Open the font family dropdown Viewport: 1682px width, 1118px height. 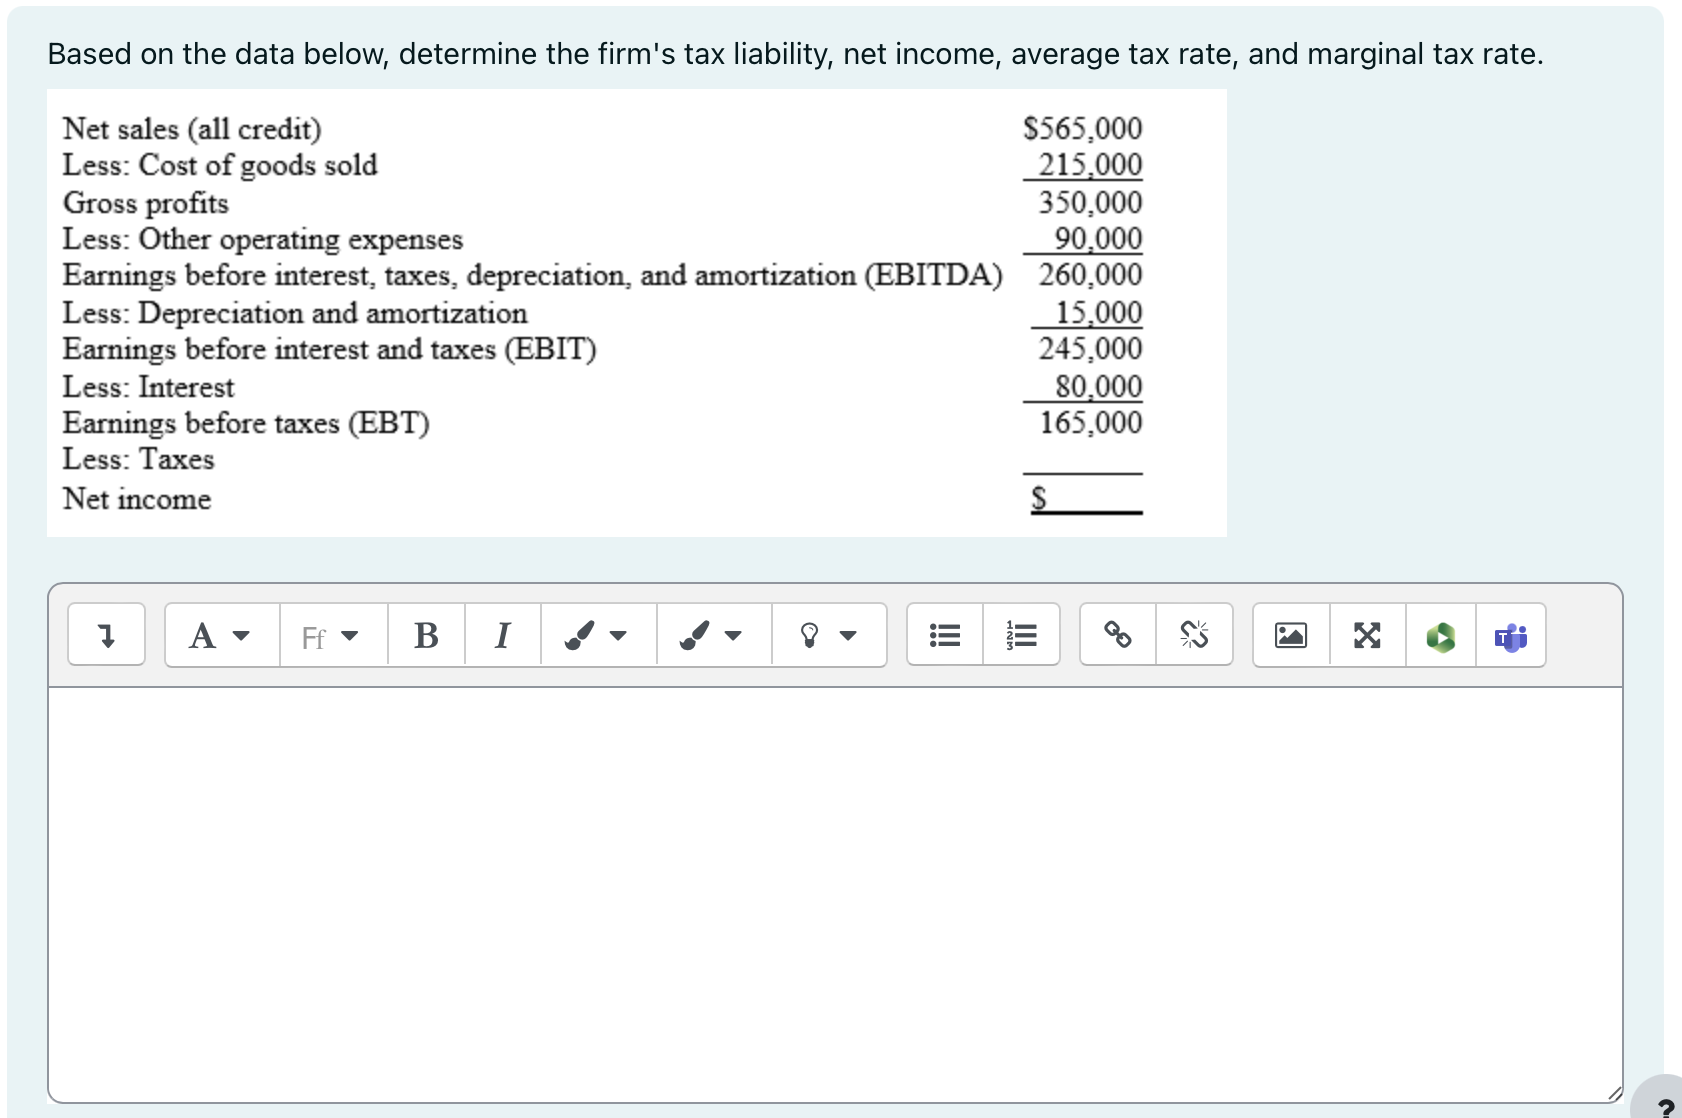click(330, 635)
